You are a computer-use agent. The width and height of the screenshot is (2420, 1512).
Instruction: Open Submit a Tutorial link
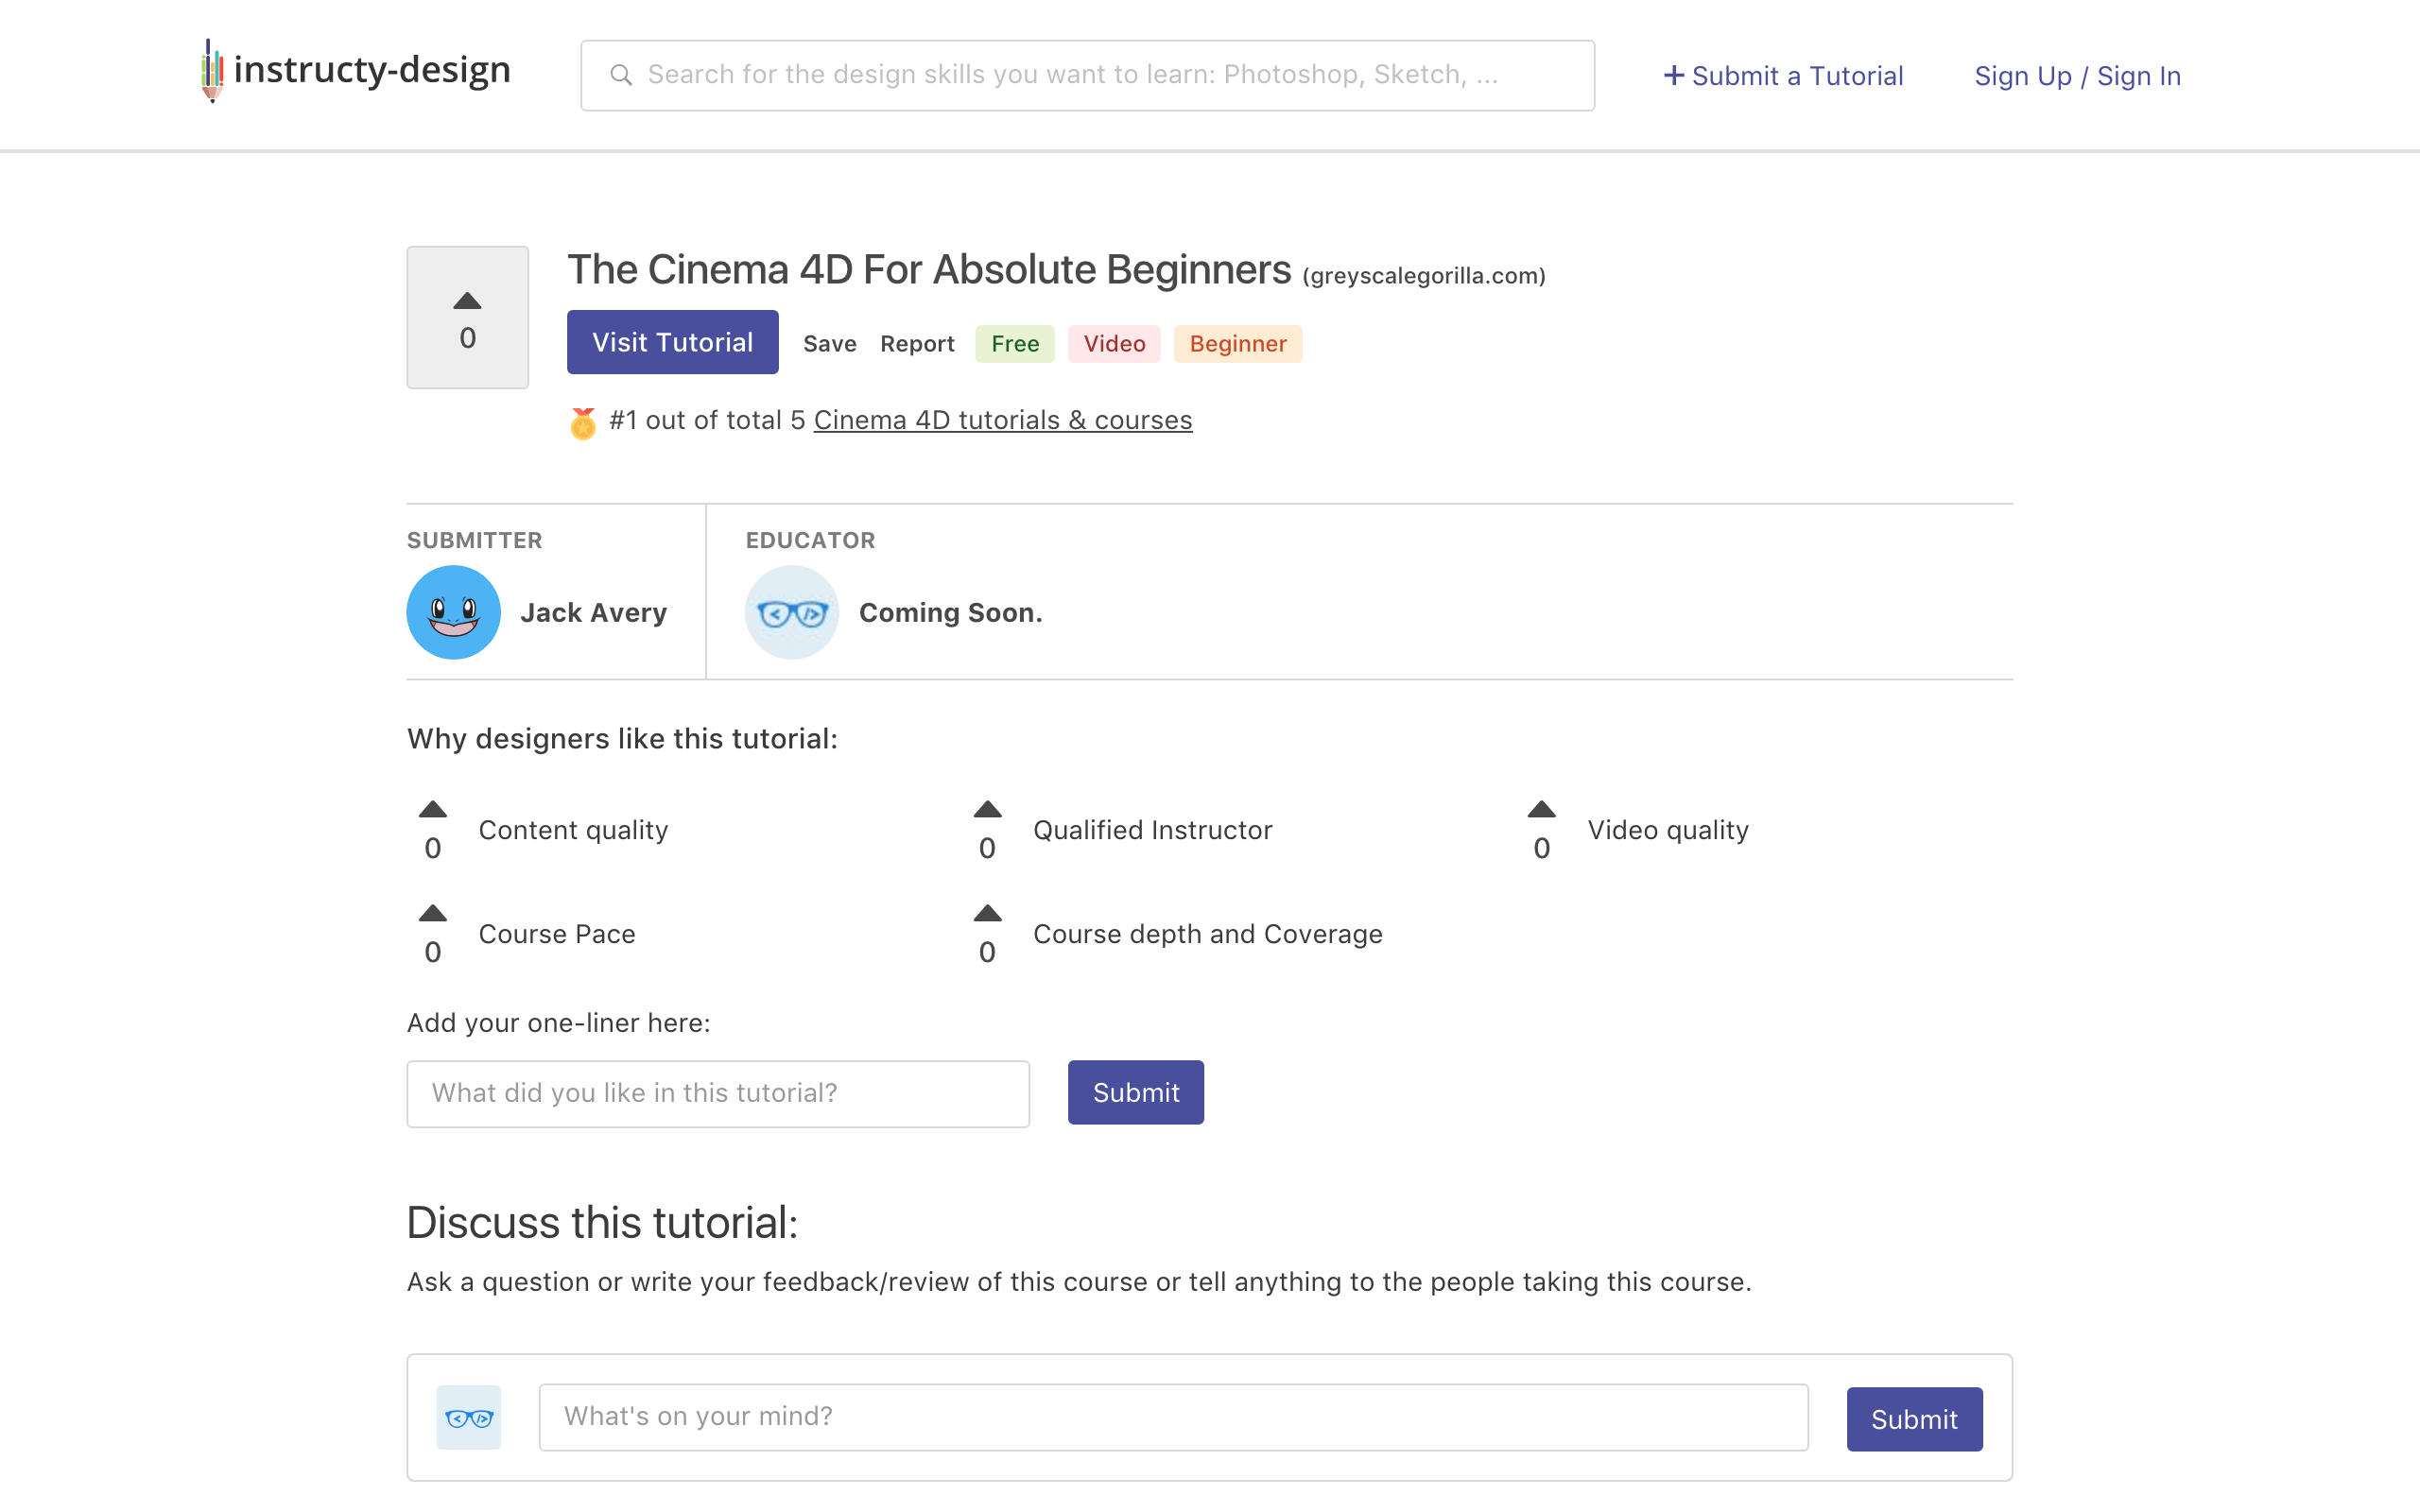(x=1783, y=76)
